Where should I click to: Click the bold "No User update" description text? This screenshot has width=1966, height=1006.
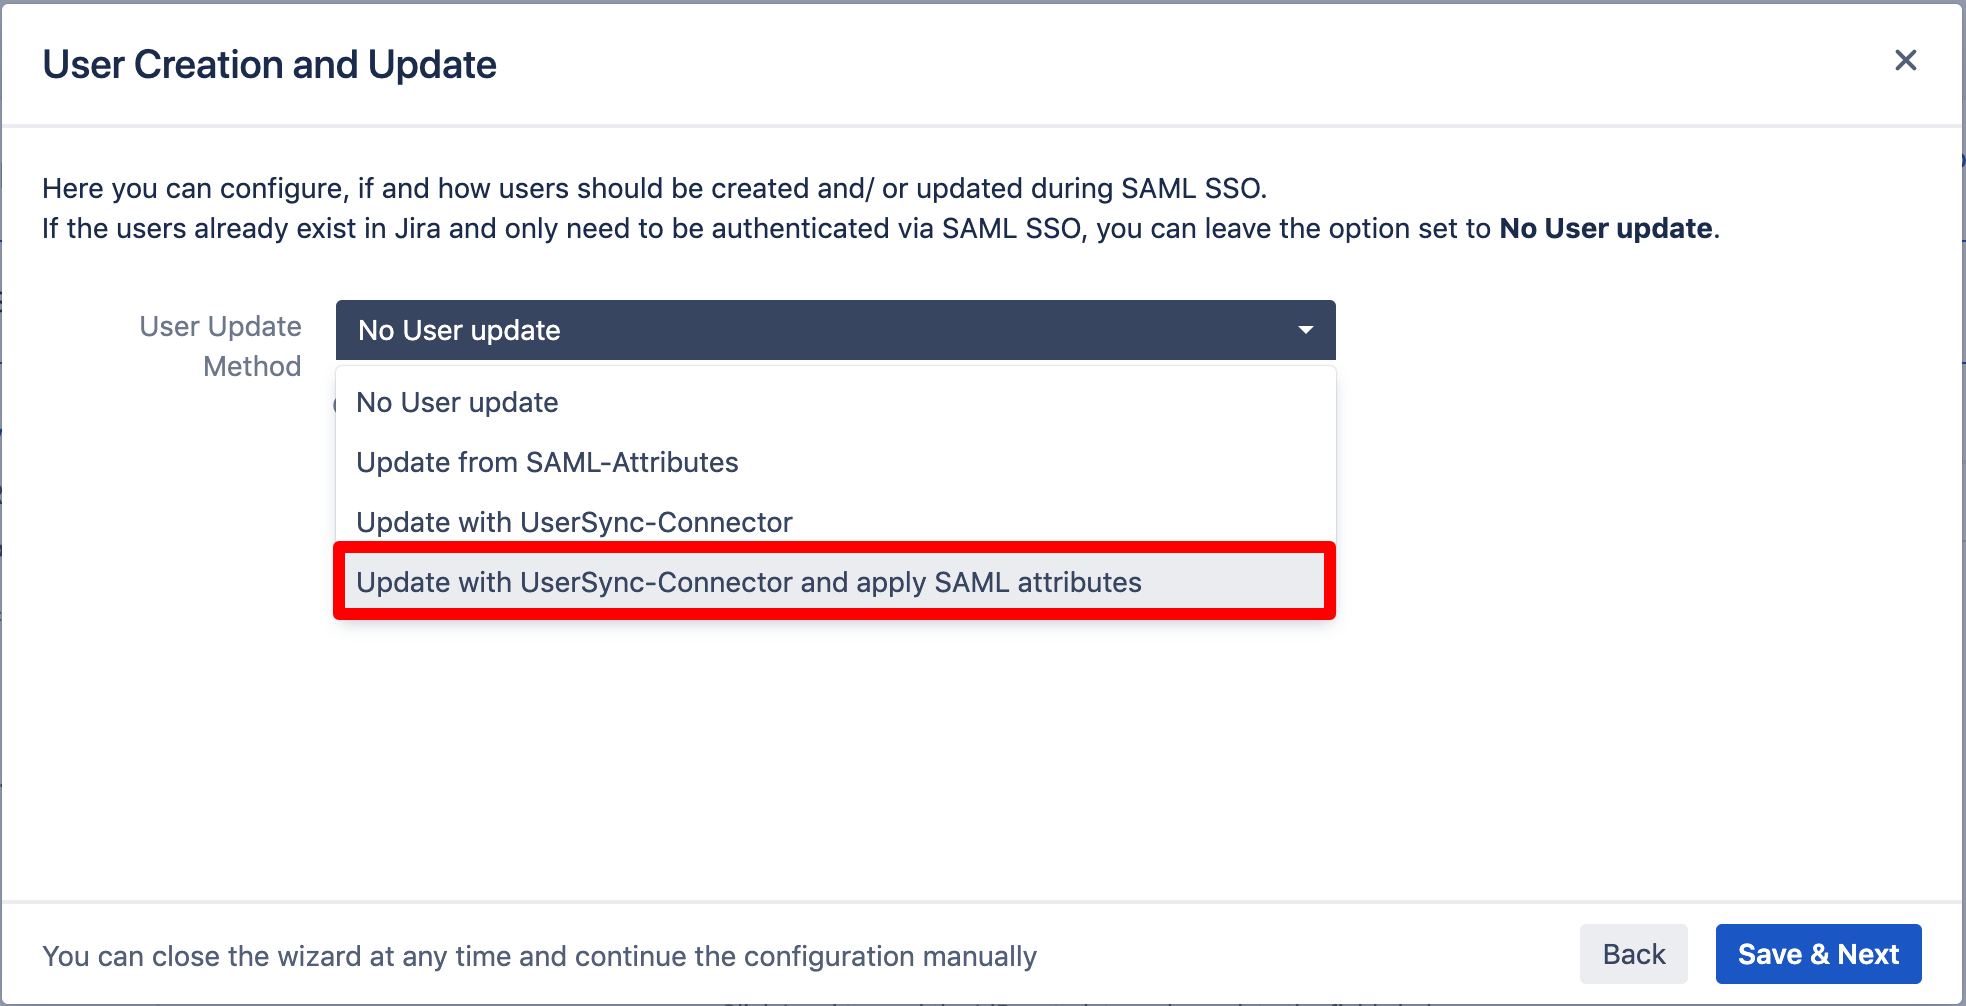[1605, 229]
